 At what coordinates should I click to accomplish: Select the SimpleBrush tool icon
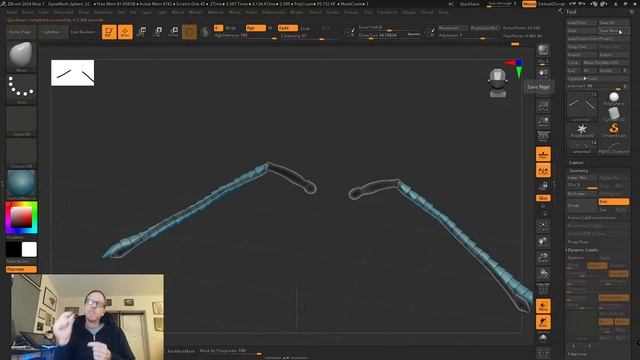coord(613,131)
